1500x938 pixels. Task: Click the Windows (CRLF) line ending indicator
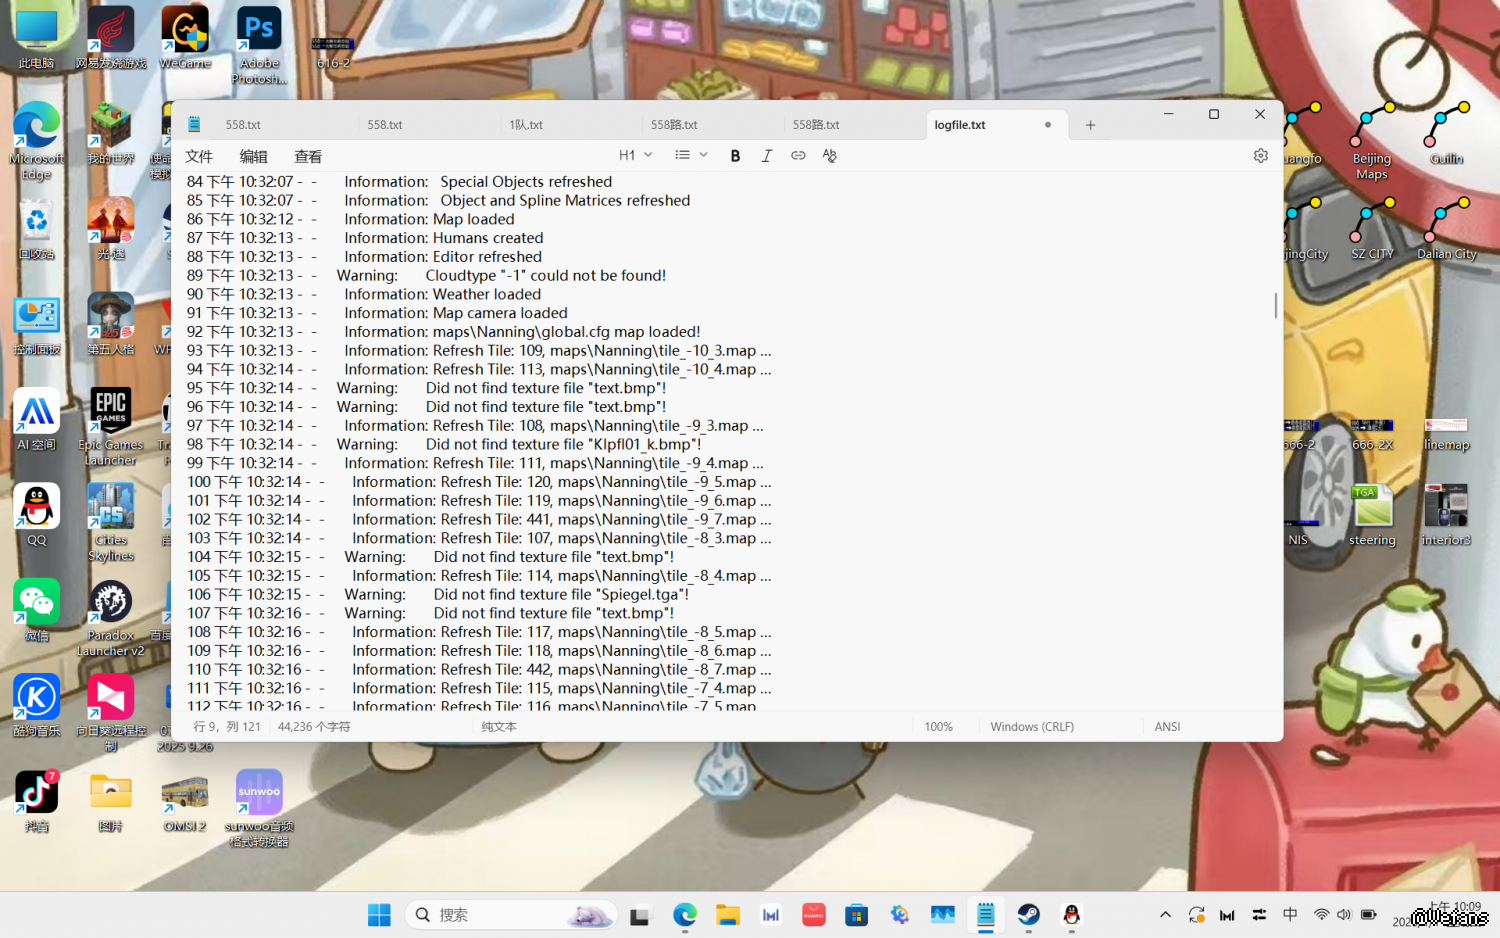click(1031, 727)
